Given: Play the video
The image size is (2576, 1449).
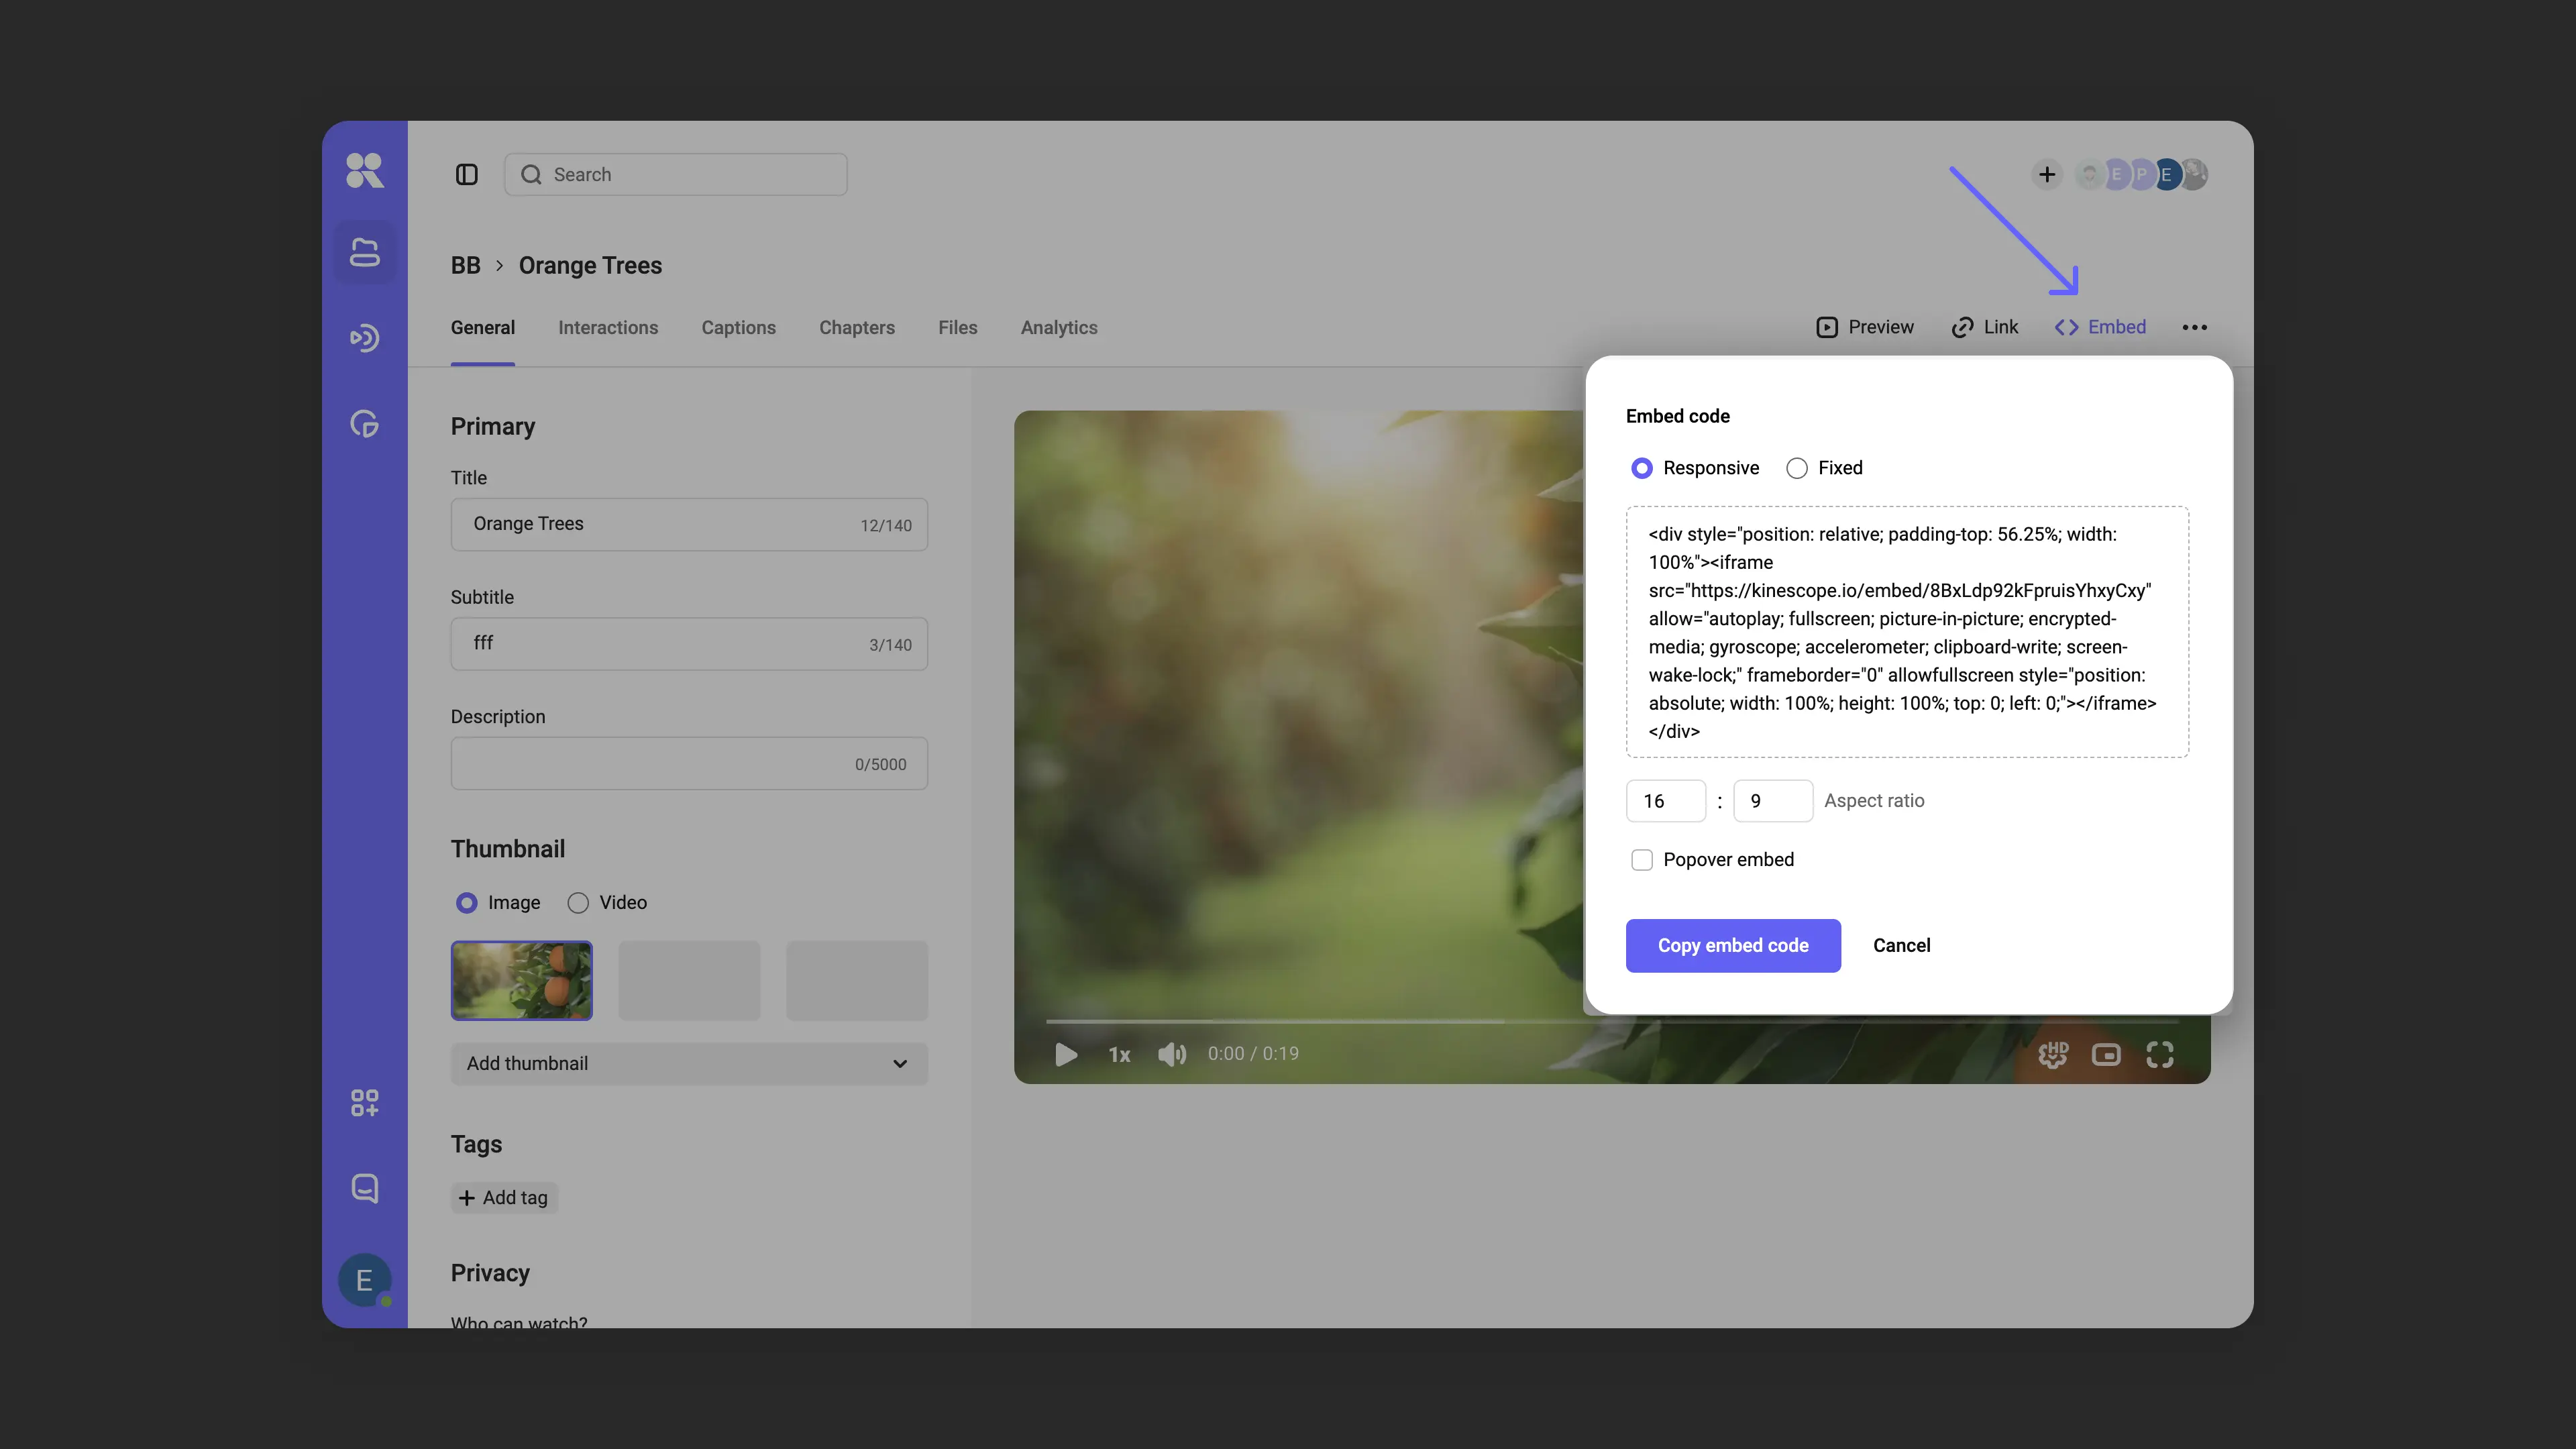Looking at the screenshot, I should pos(1066,1054).
